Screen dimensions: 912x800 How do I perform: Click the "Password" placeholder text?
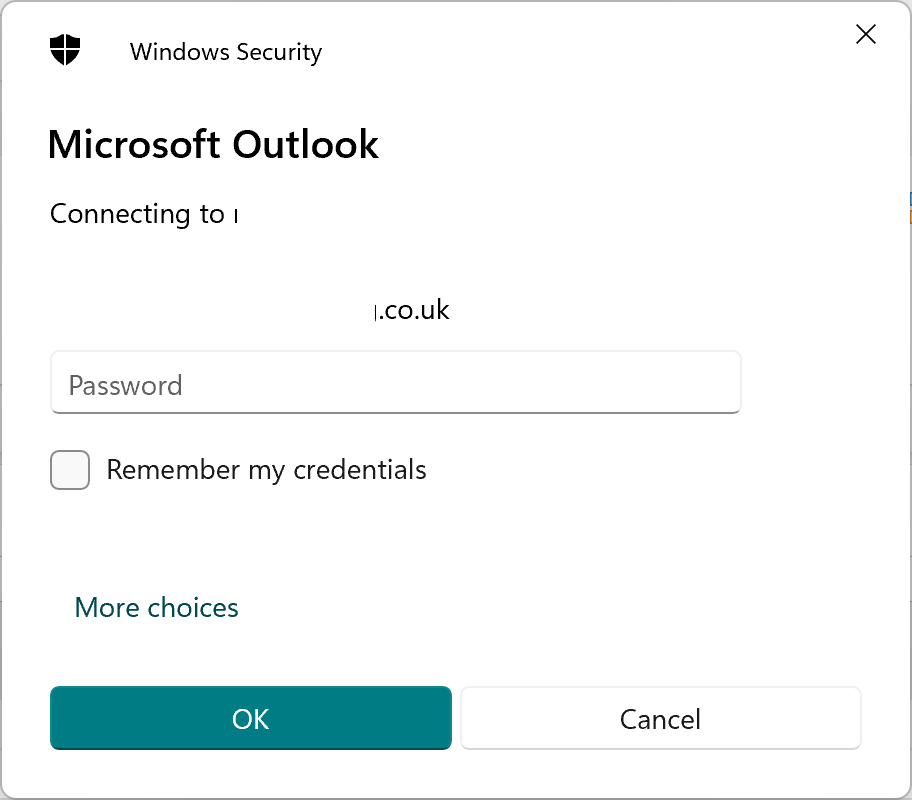pos(126,386)
